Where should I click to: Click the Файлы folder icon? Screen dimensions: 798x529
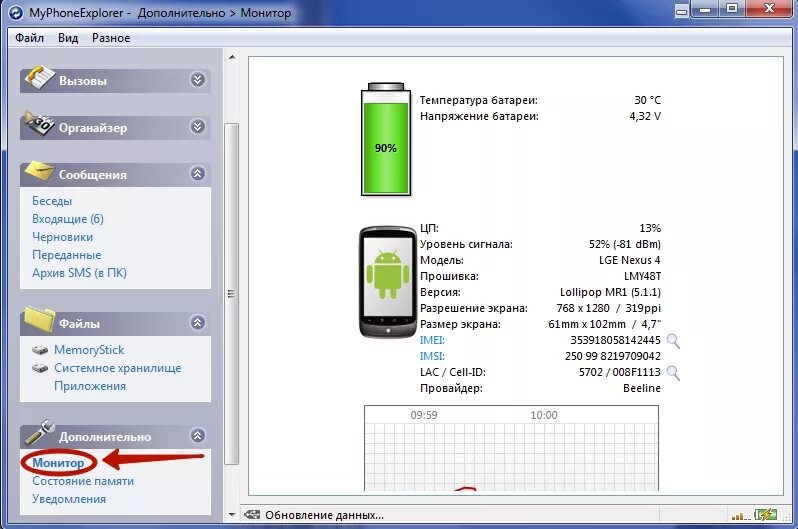tap(39, 319)
